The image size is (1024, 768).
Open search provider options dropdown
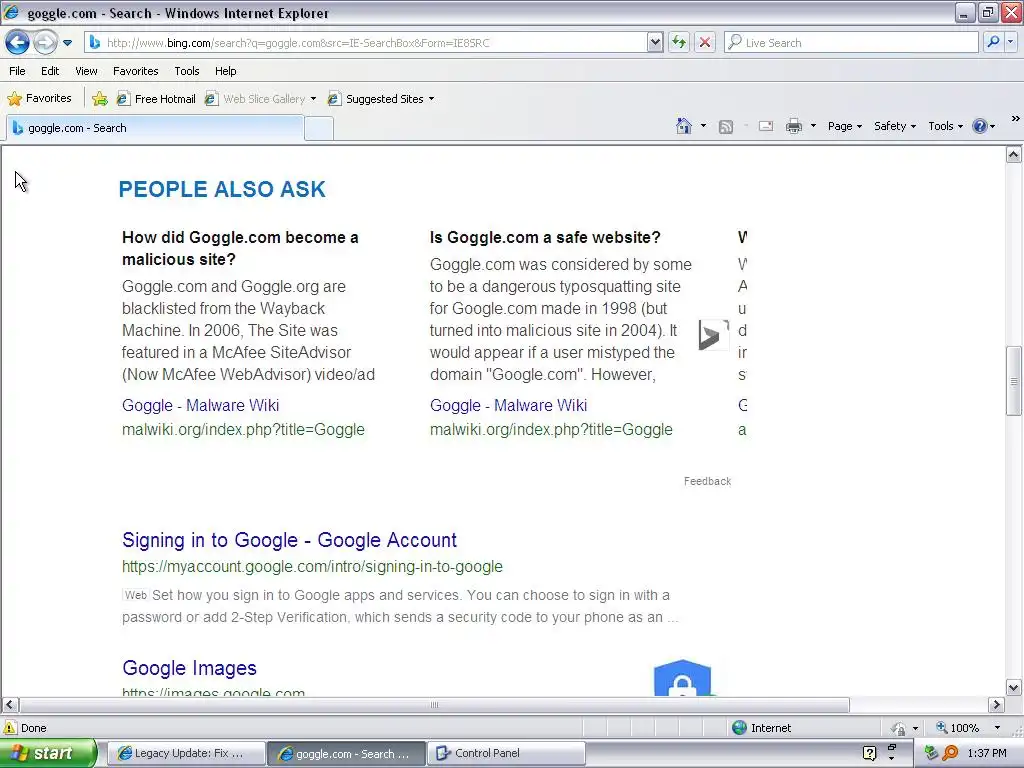(x=1010, y=42)
